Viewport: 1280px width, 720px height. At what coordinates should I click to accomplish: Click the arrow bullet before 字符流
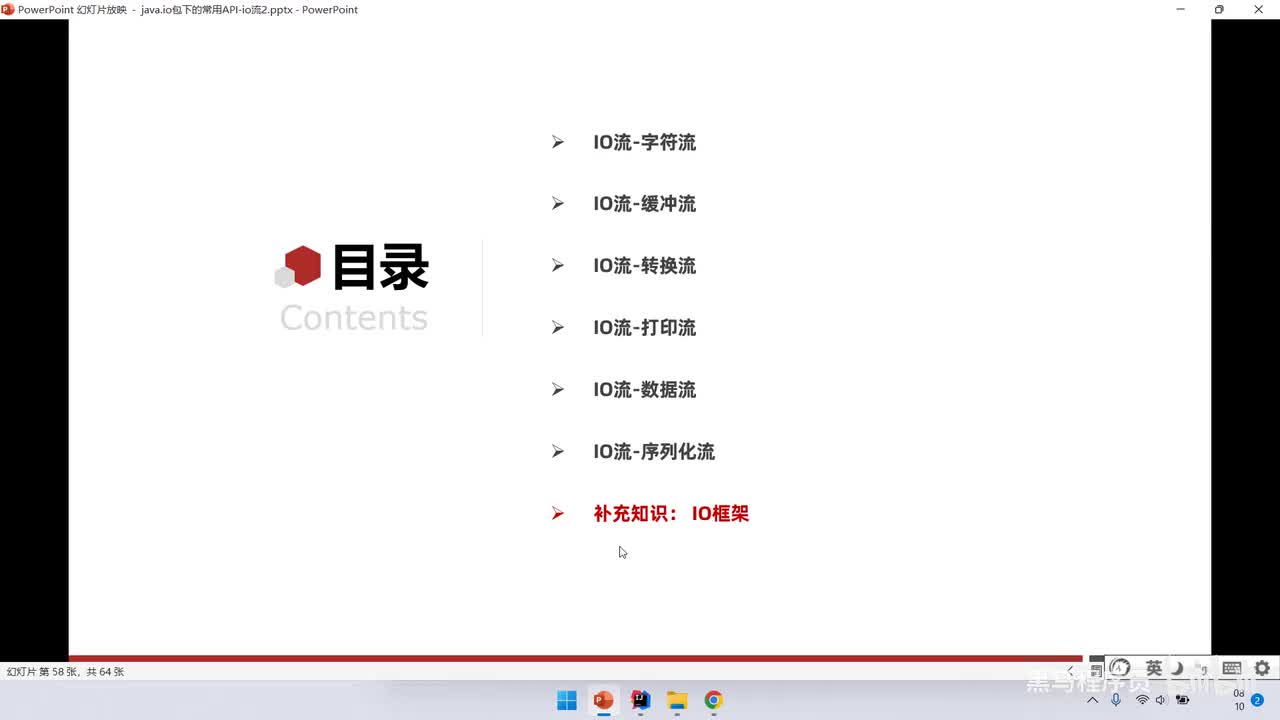(x=558, y=142)
